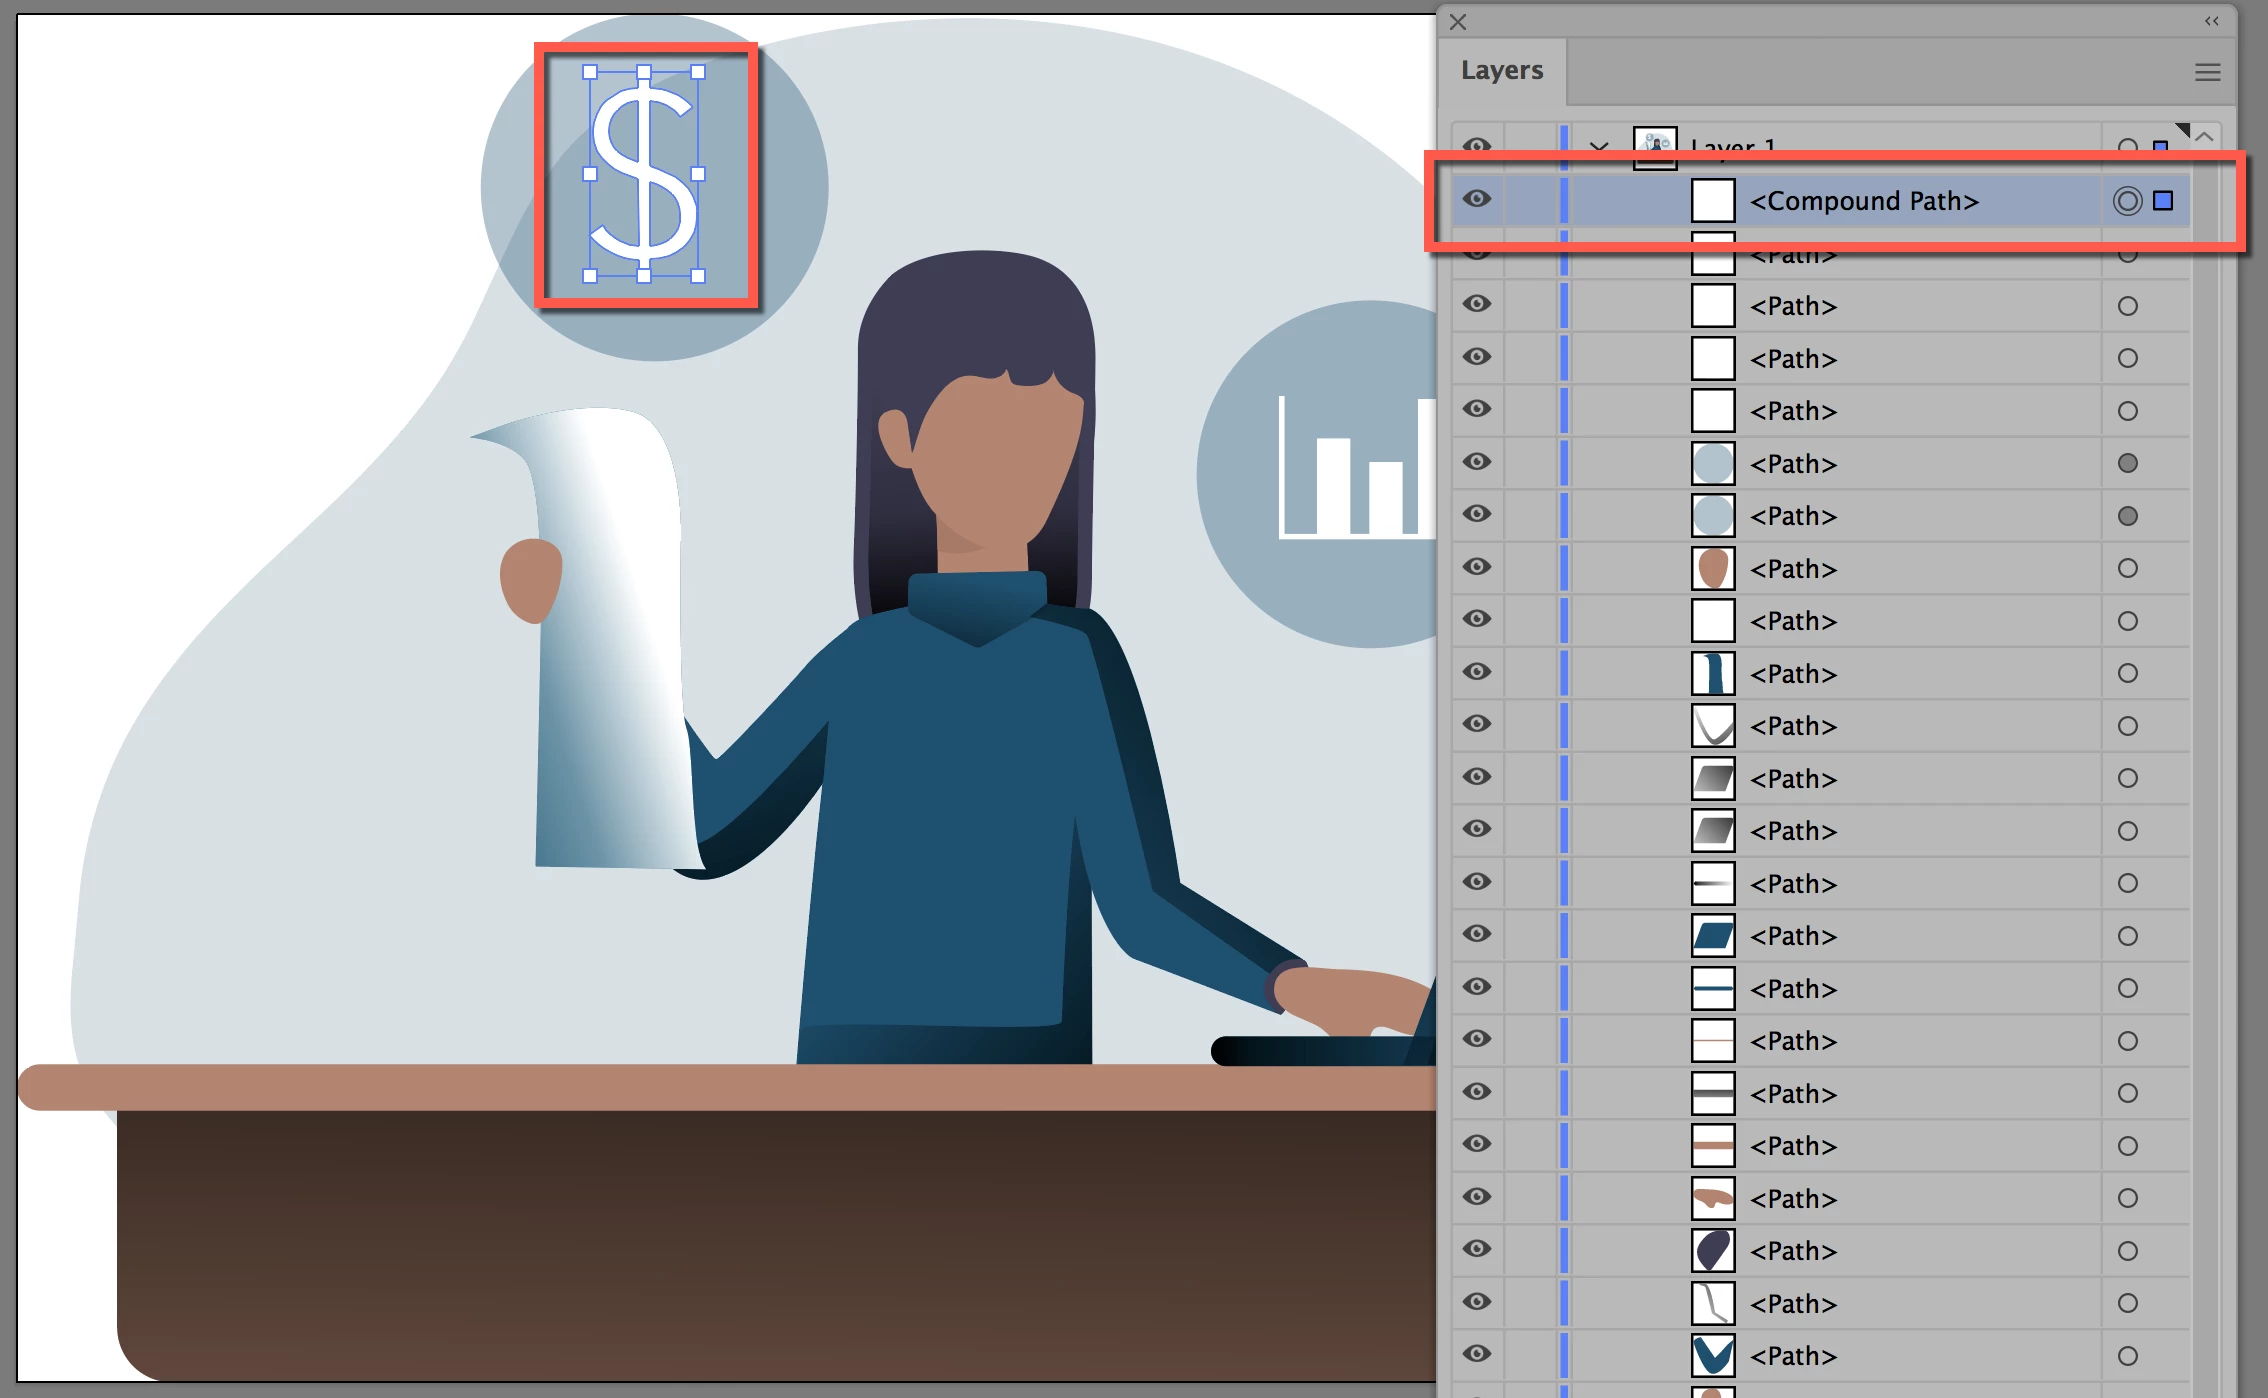Collapse the panel with double-arrow icon

(2211, 21)
